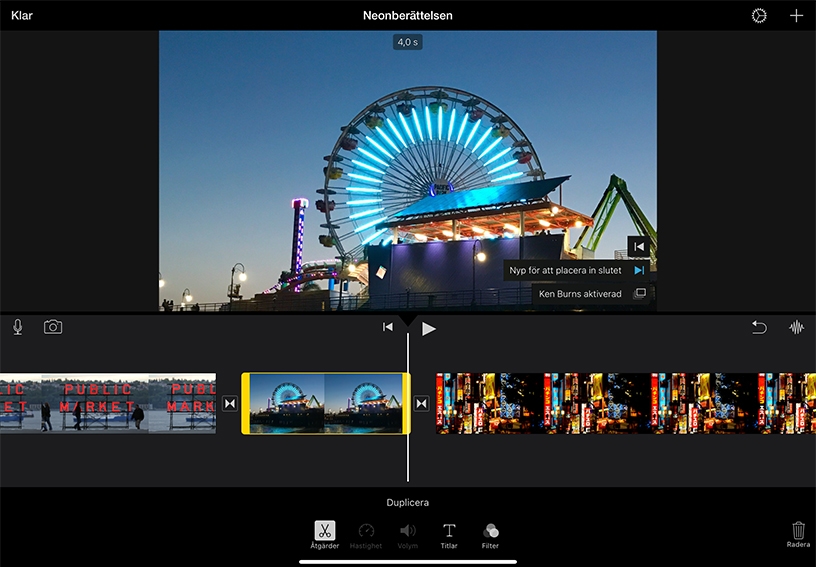
Task: Open the camera capture icon
Action: pos(53,327)
